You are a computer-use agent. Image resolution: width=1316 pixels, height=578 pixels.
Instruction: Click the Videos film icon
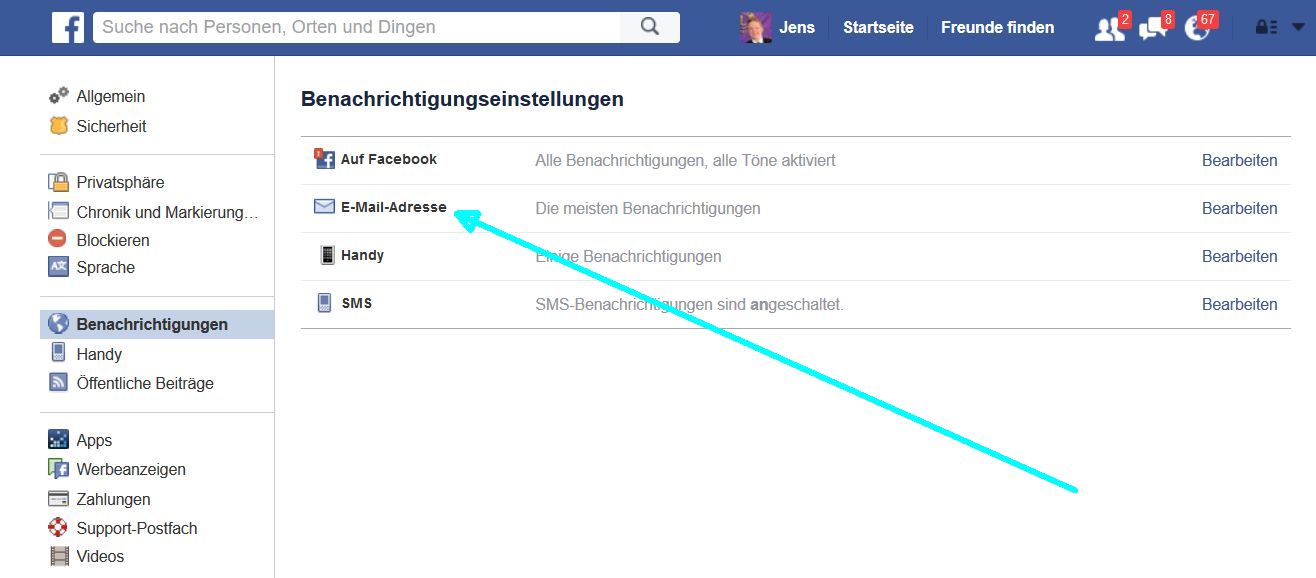(x=58, y=556)
